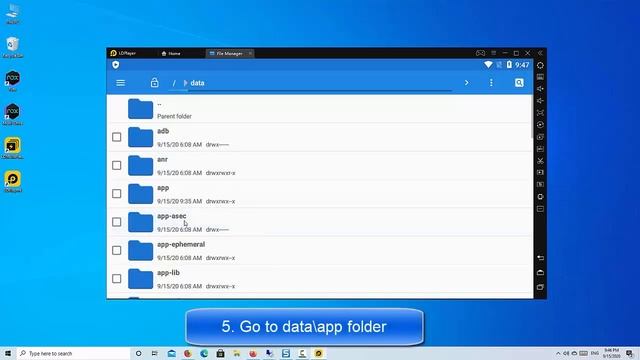Image resolution: width=640 pixels, height=360 pixels.
Task: Open the Mail app from taskbar
Action: coord(171,353)
